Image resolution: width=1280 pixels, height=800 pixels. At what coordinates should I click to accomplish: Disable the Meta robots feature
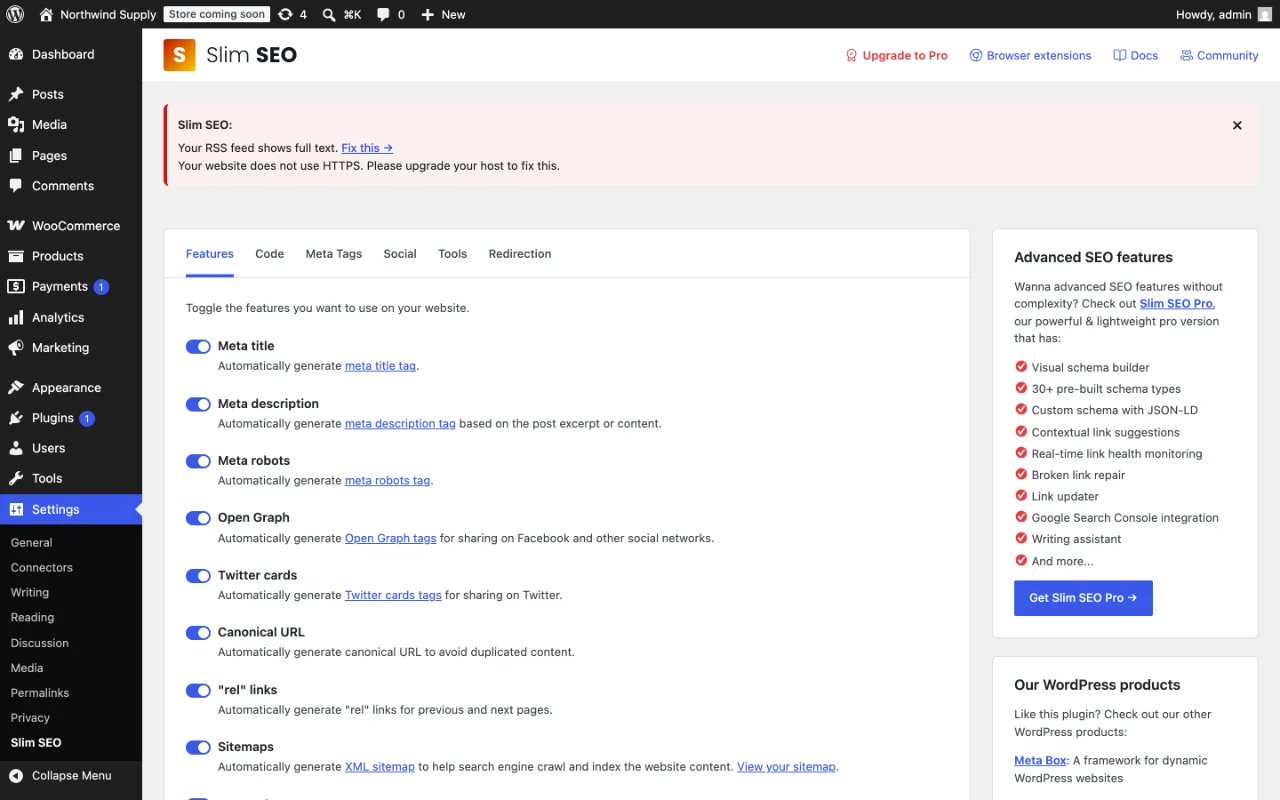(x=198, y=461)
